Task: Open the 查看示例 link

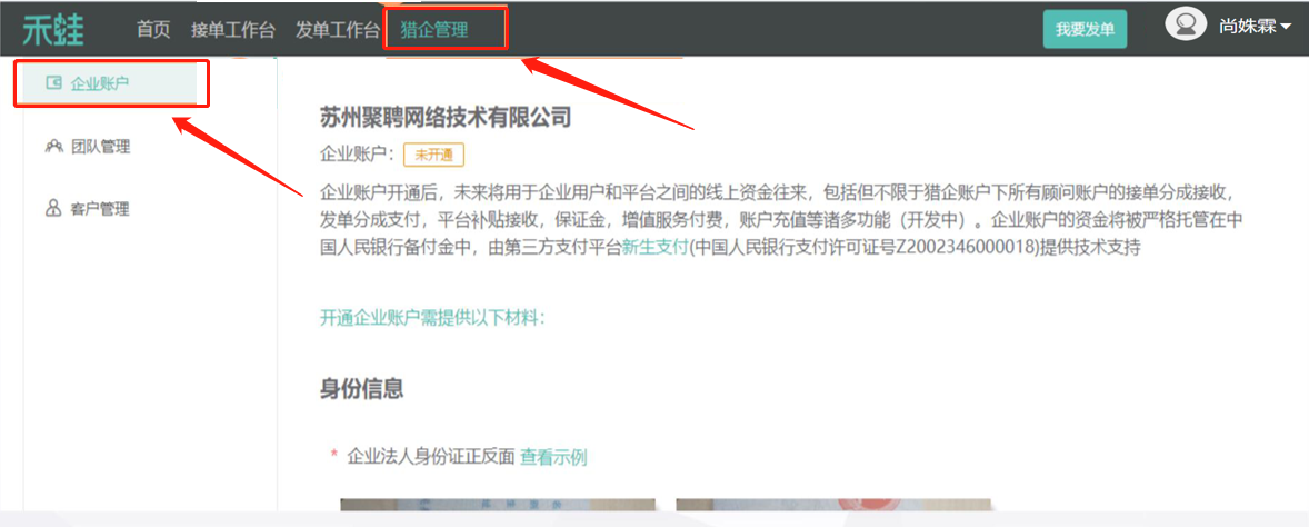Action: point(554,457)
